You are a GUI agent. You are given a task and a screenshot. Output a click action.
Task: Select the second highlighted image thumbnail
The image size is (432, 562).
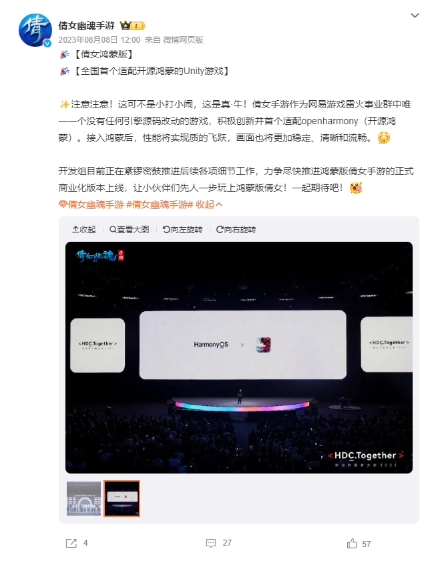(x=122, y=499)
